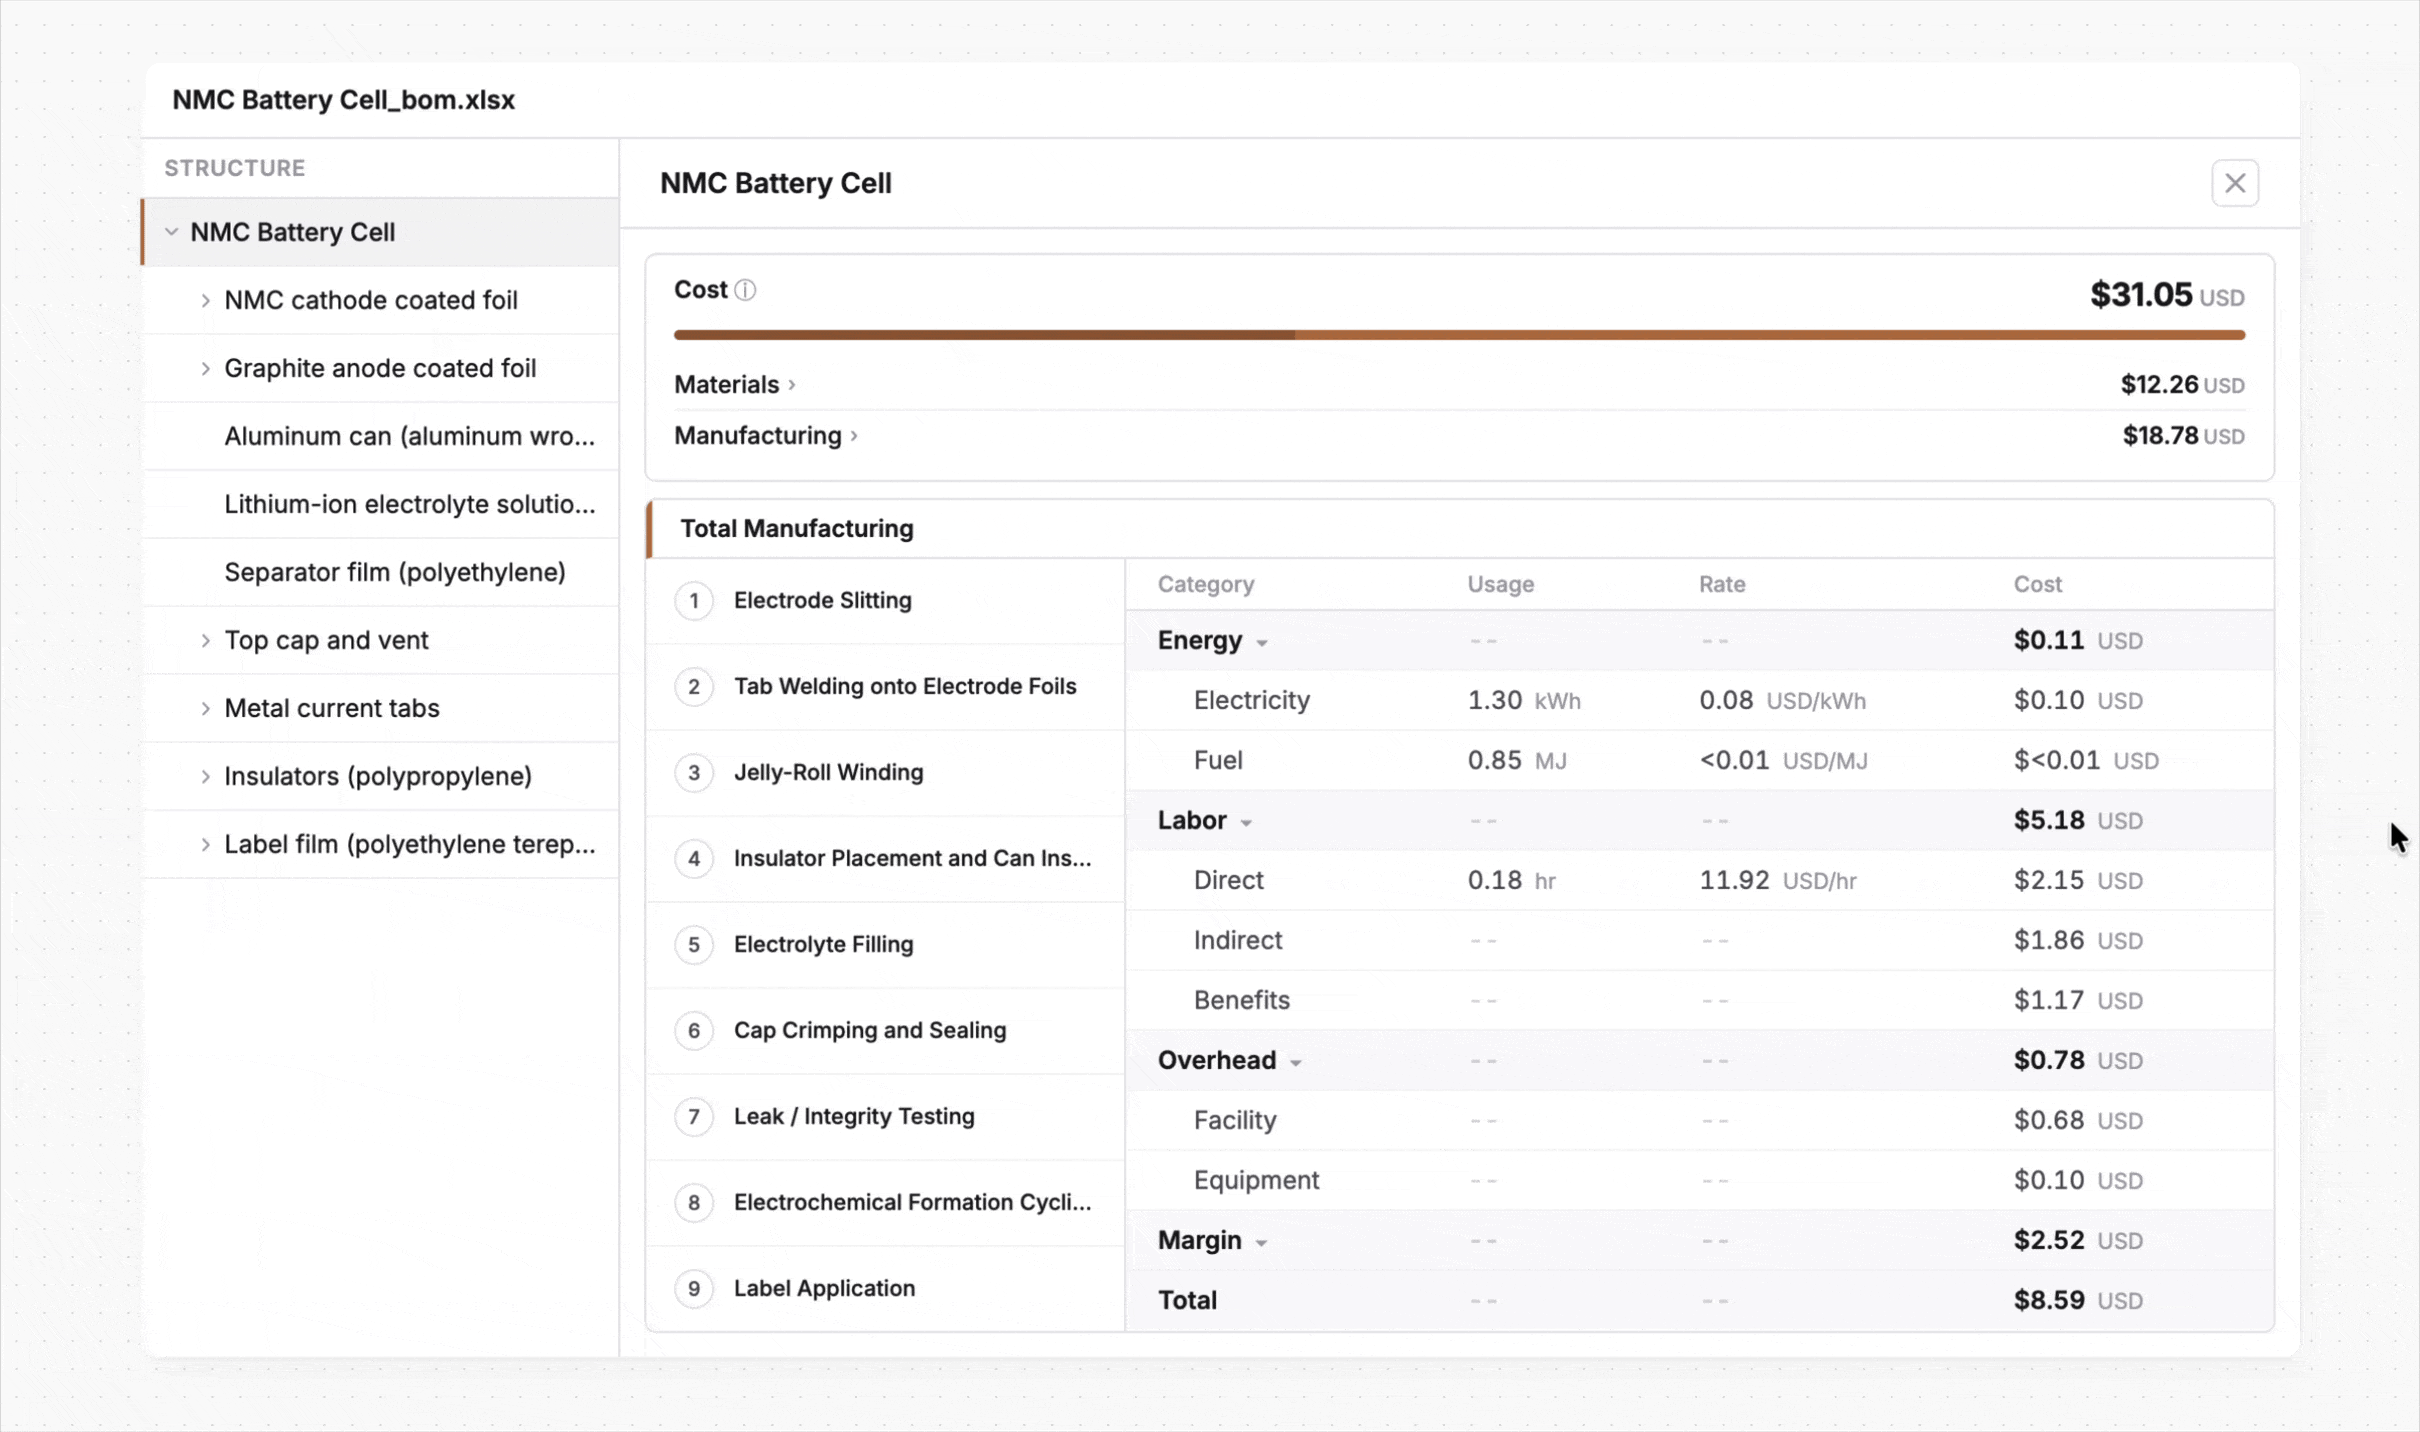Collapse the Labor category dropdown

pos(1246,822)
